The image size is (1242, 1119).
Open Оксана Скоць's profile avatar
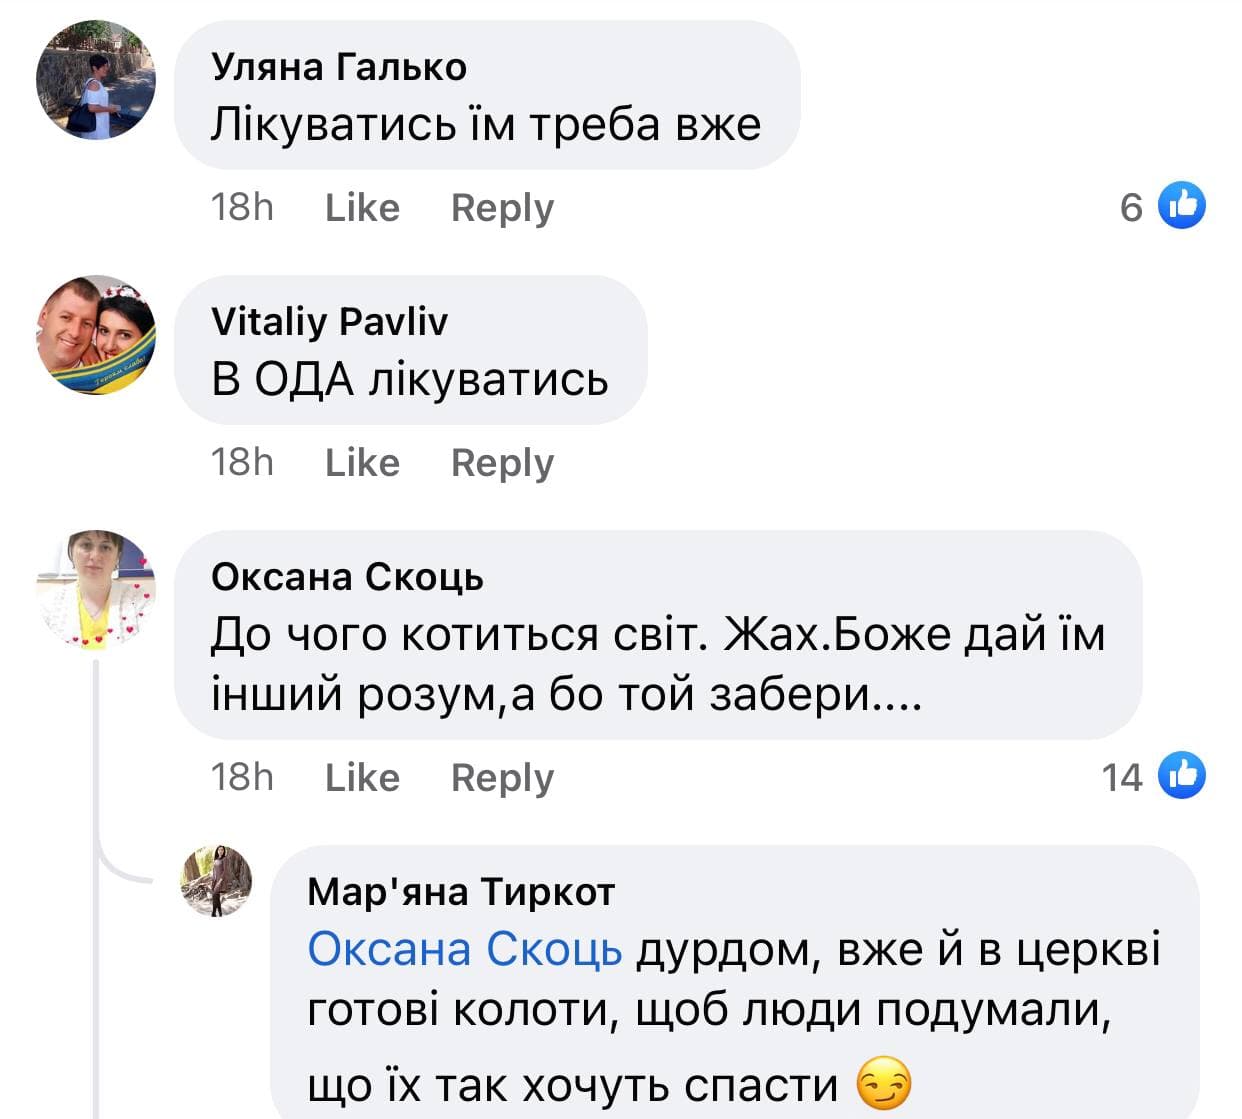coord(96,590)
